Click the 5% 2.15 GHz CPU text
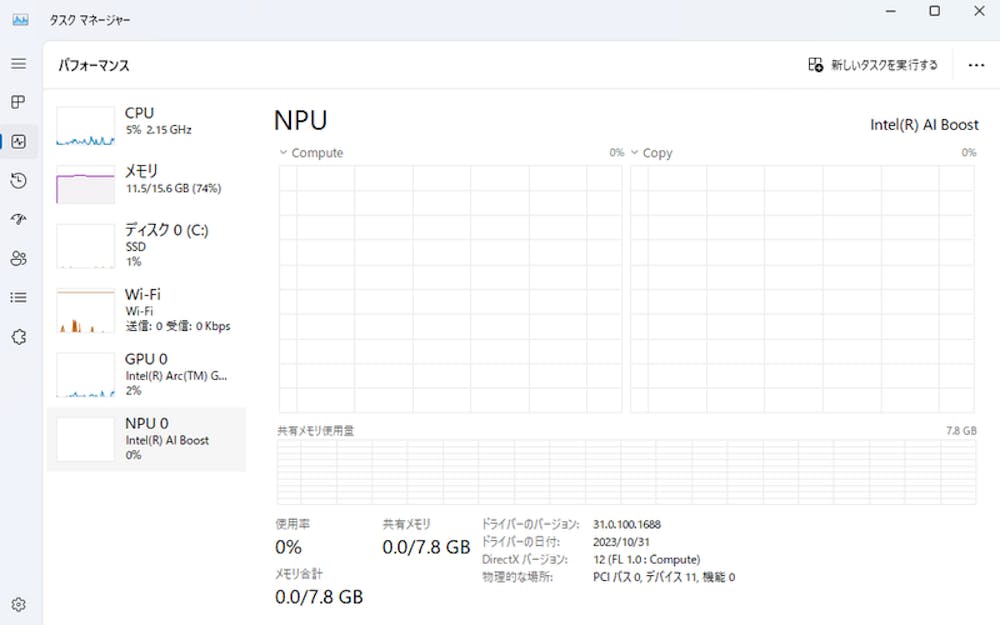The height and width of the screenshot is (625, 1000). coord(158,130)
